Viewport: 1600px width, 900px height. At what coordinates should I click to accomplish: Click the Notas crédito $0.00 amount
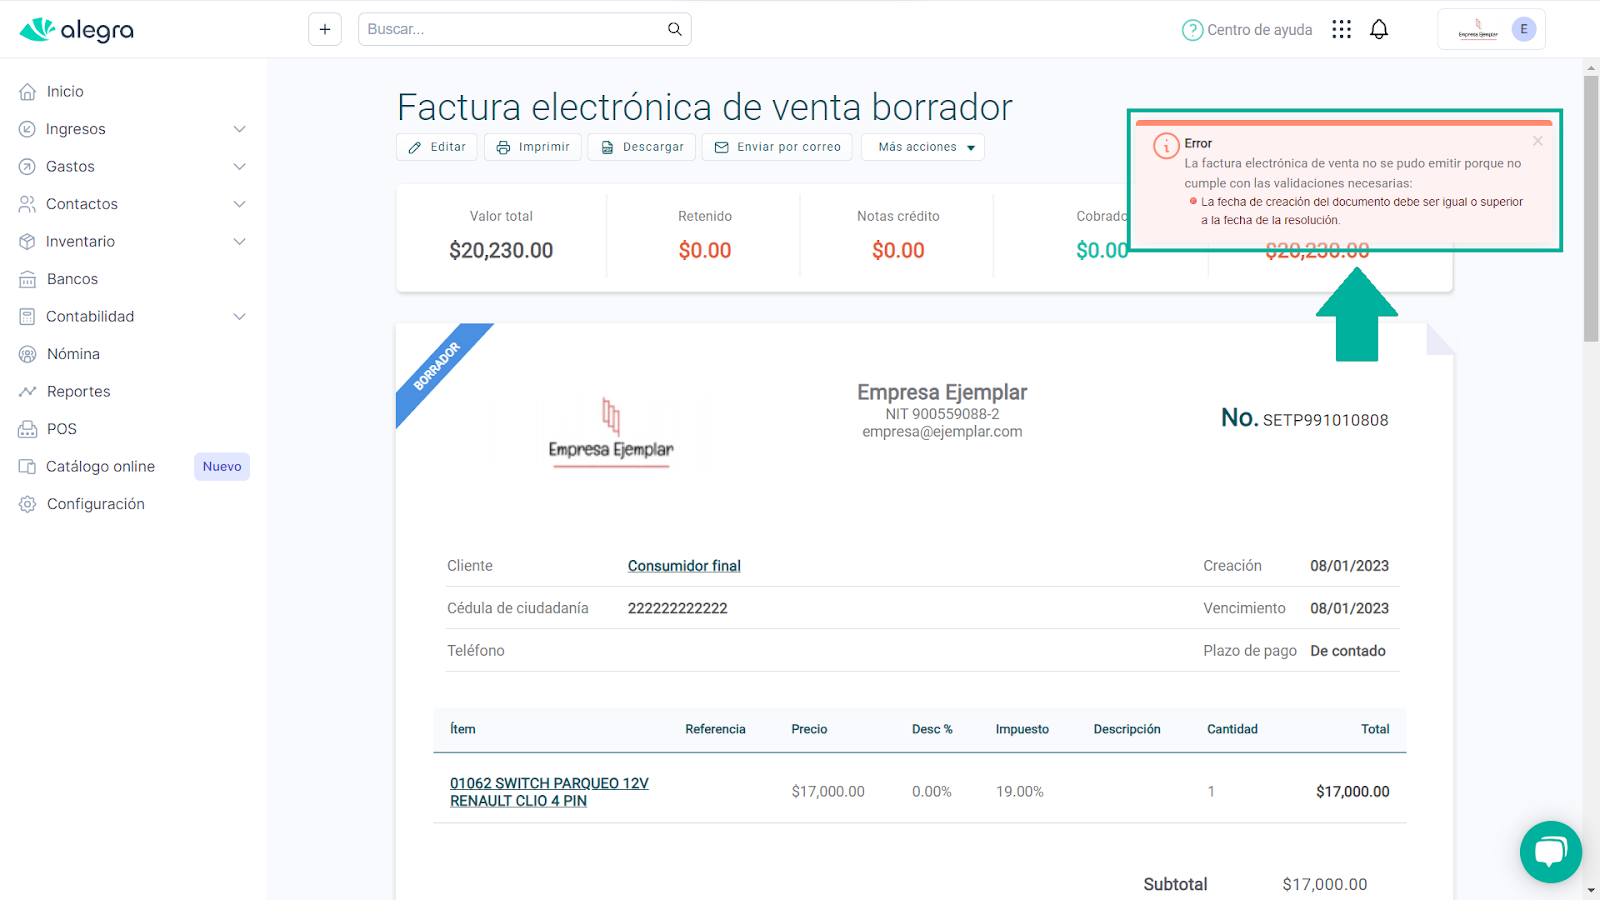pos(898,251)
